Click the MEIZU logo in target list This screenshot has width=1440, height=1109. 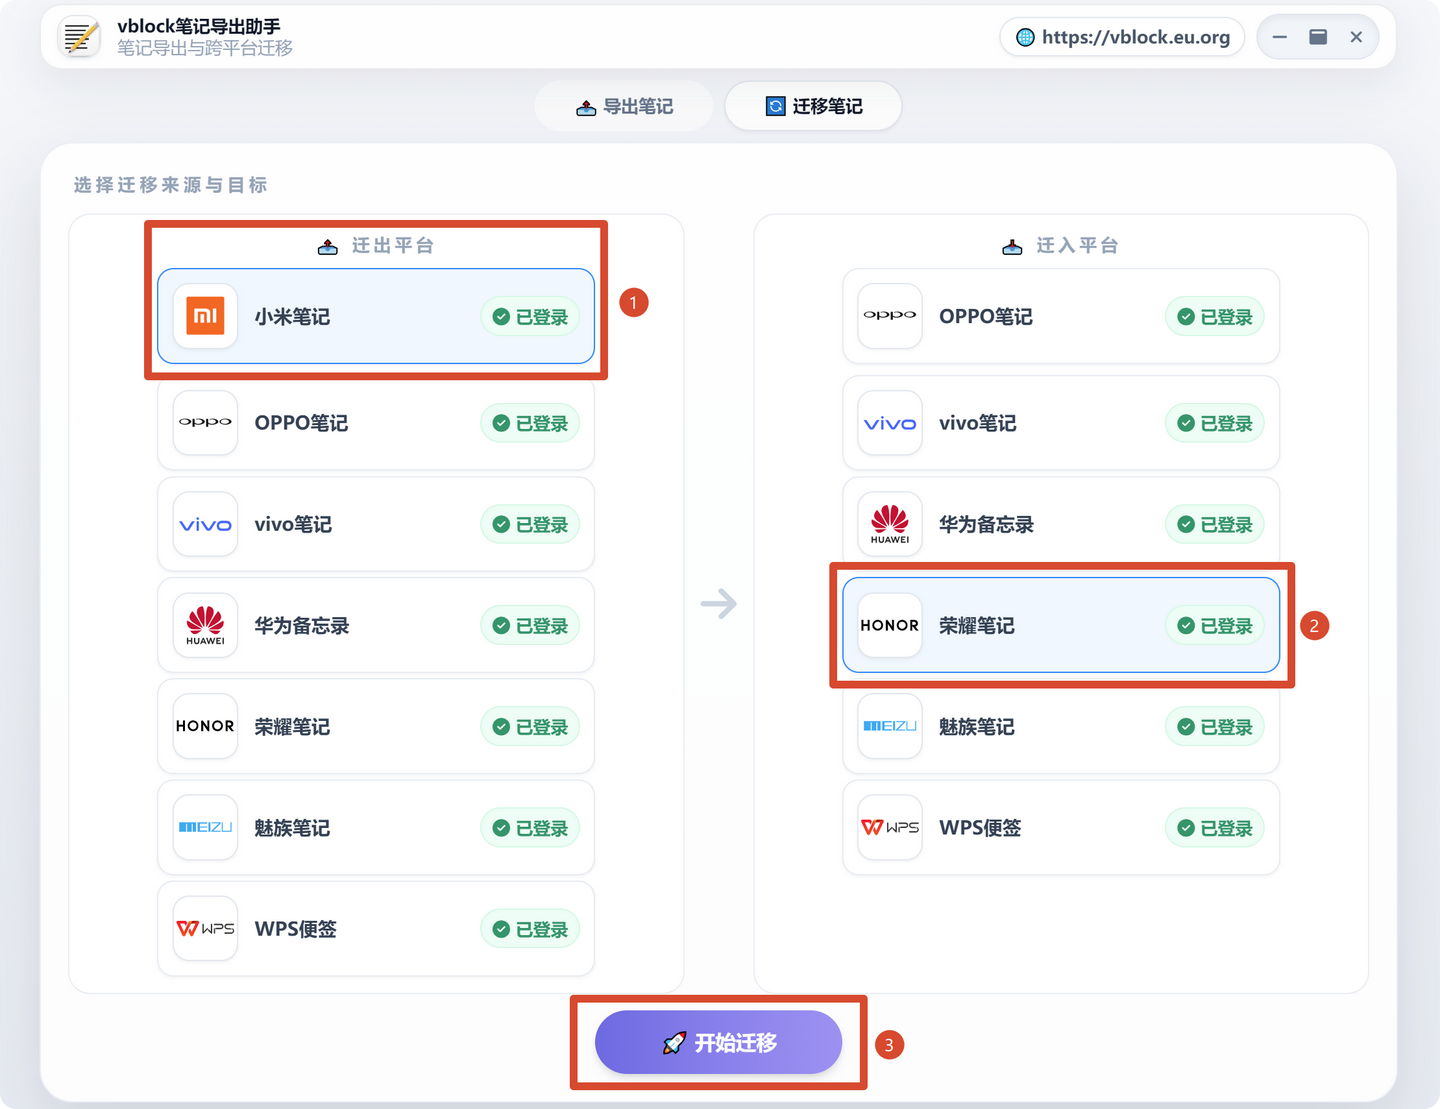tap(890, 726)
